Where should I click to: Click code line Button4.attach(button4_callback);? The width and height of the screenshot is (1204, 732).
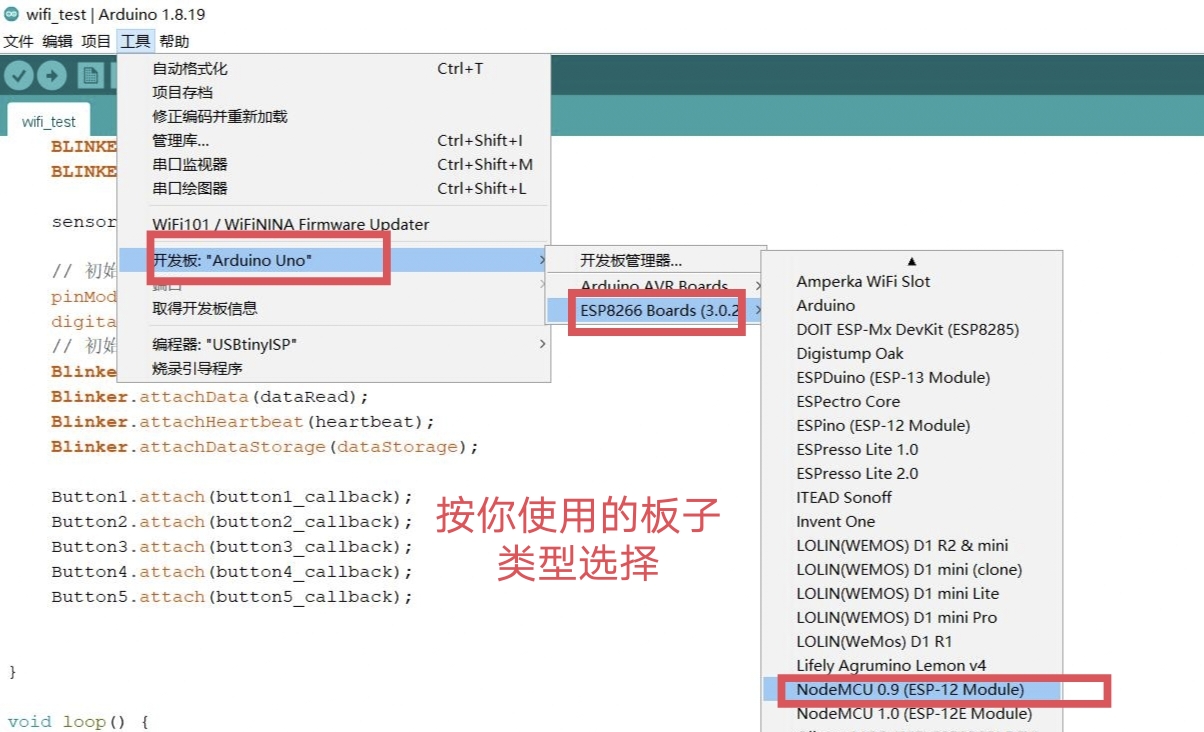pos(232,572)
